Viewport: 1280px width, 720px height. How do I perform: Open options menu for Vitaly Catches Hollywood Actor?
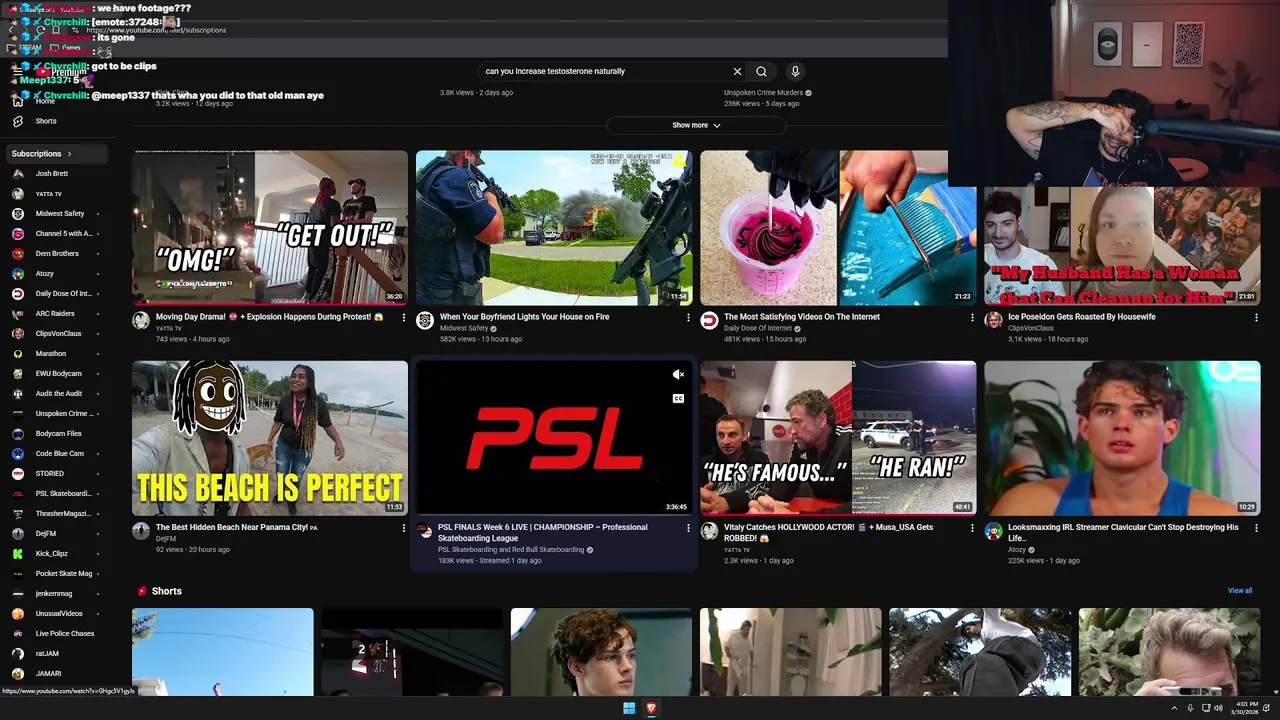(x=972, y=528)
